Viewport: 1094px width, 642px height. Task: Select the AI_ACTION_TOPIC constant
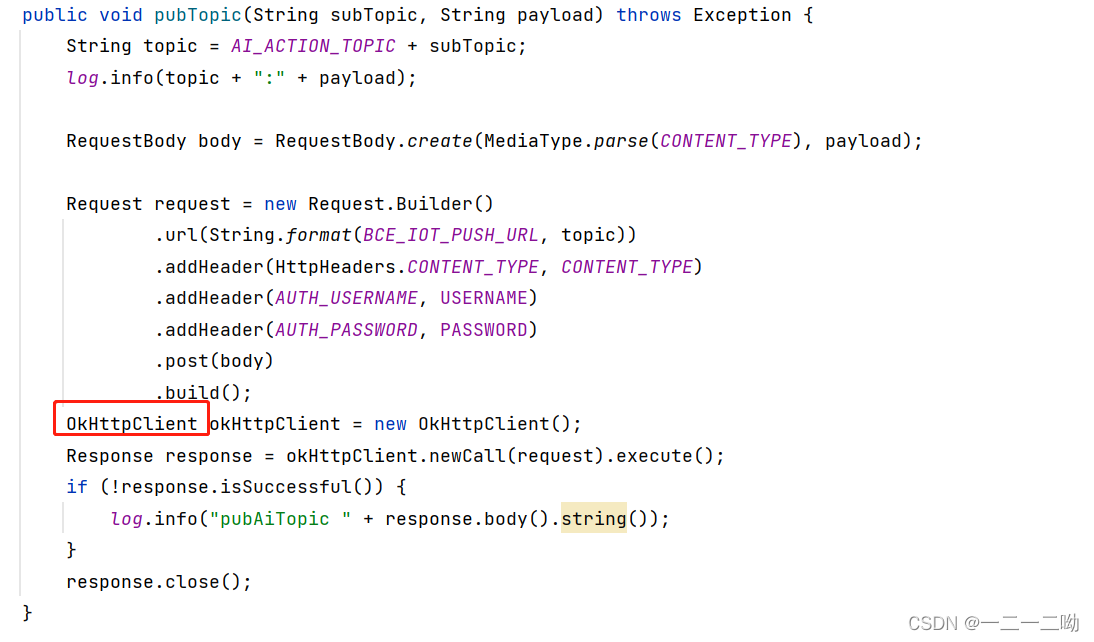click(x=313, y=45)
